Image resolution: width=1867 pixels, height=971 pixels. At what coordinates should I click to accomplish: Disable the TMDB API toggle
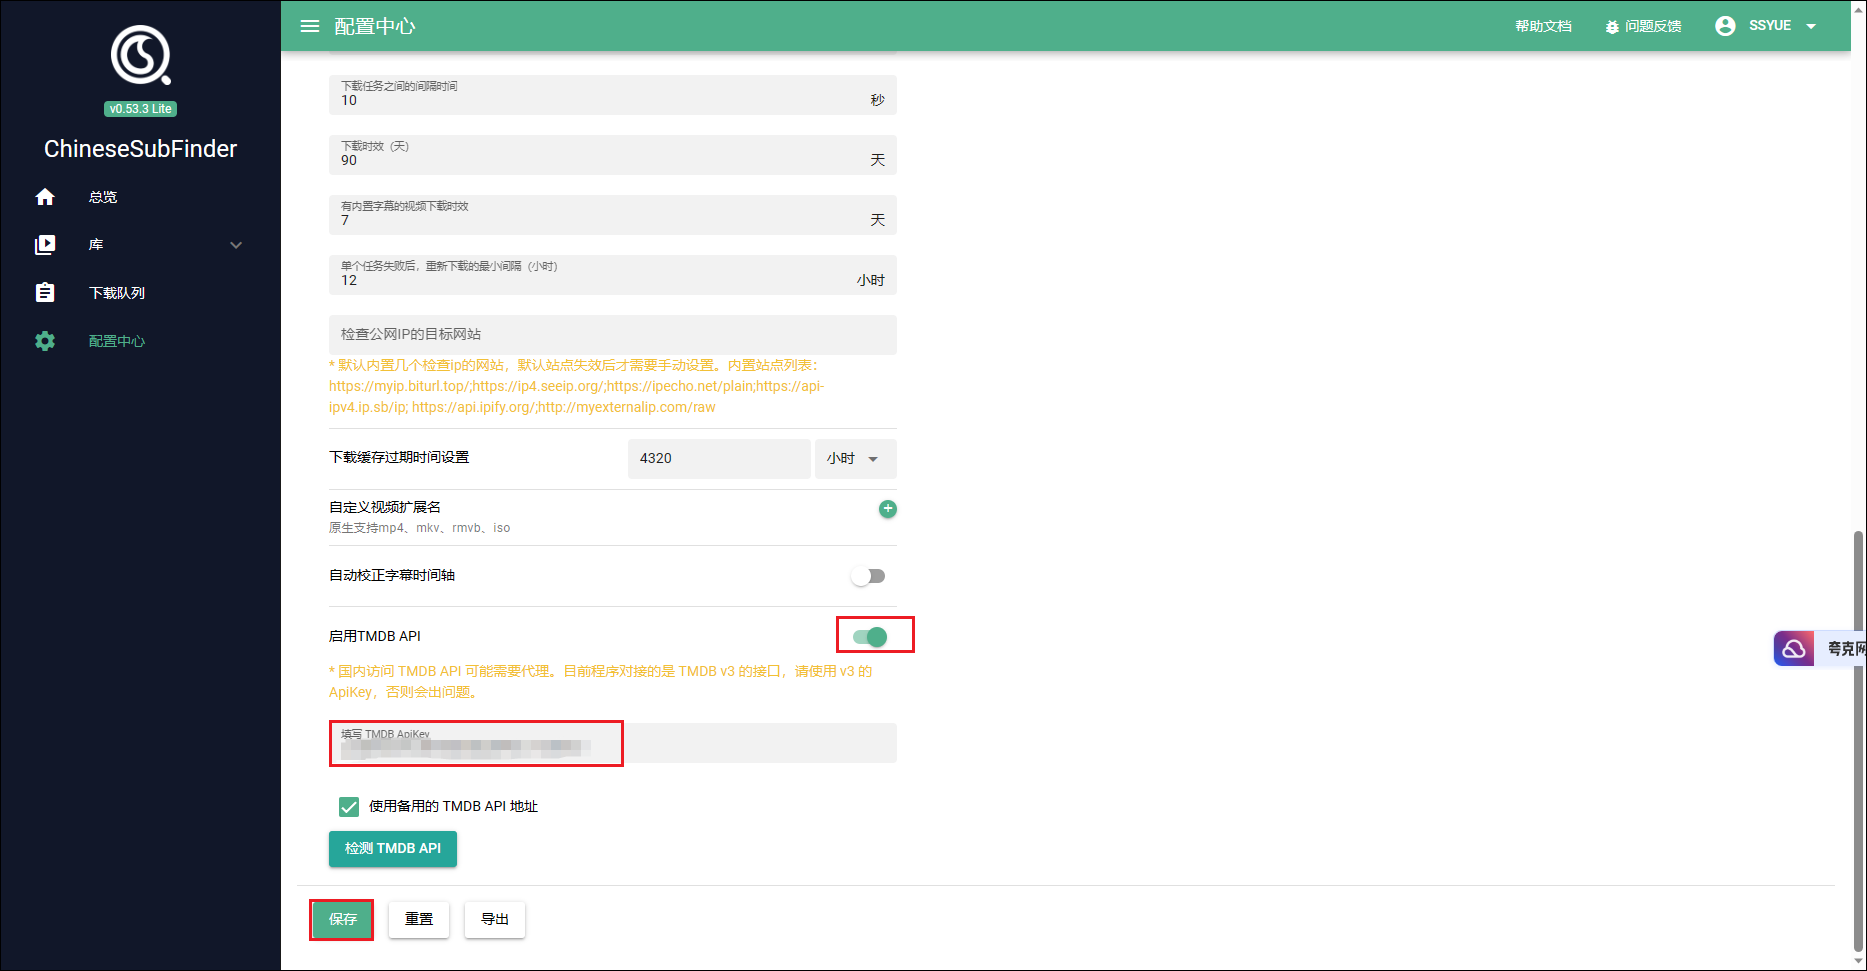pos(870,637)
